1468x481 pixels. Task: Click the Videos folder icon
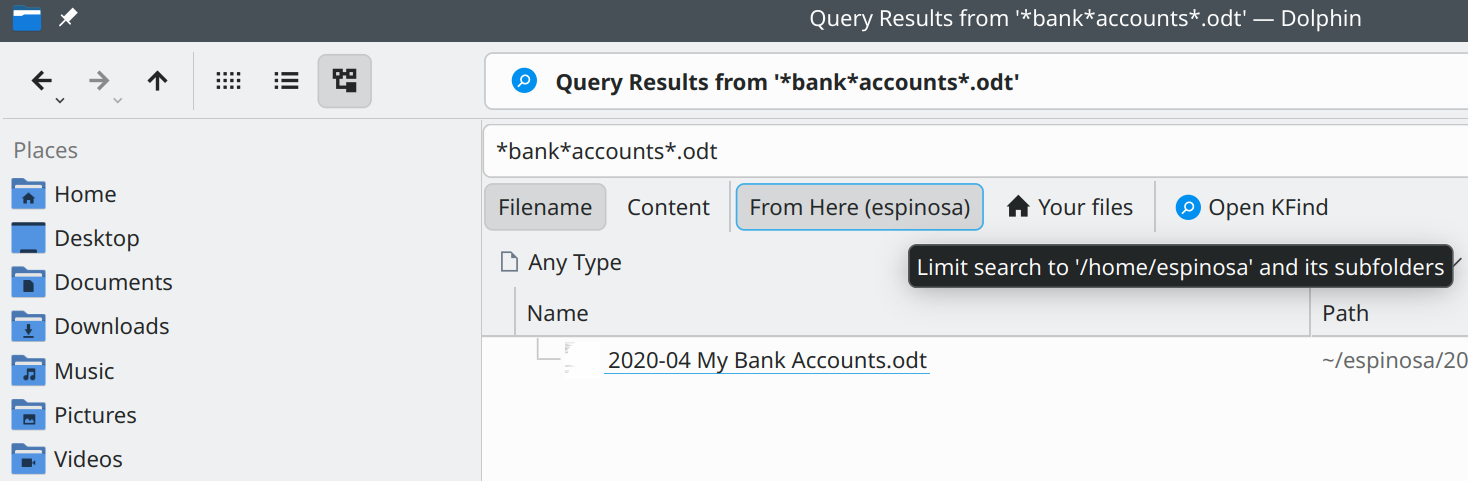tap(28, 459)
